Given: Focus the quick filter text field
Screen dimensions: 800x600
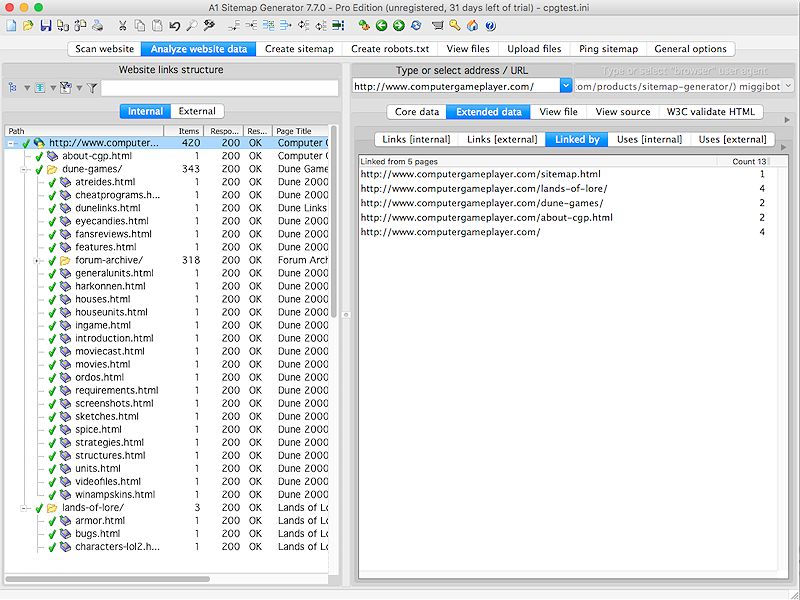Looking at the screenshot, I should 220,88.
